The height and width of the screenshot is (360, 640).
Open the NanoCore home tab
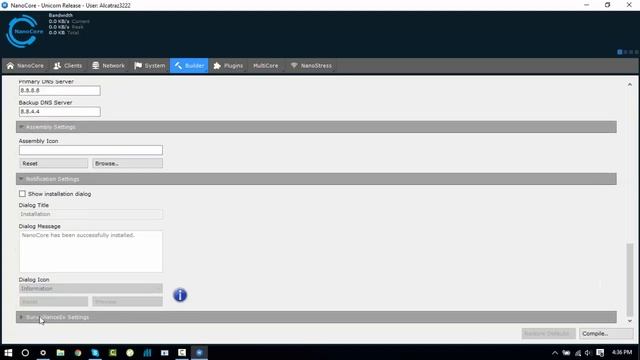(x=25, y=66)
